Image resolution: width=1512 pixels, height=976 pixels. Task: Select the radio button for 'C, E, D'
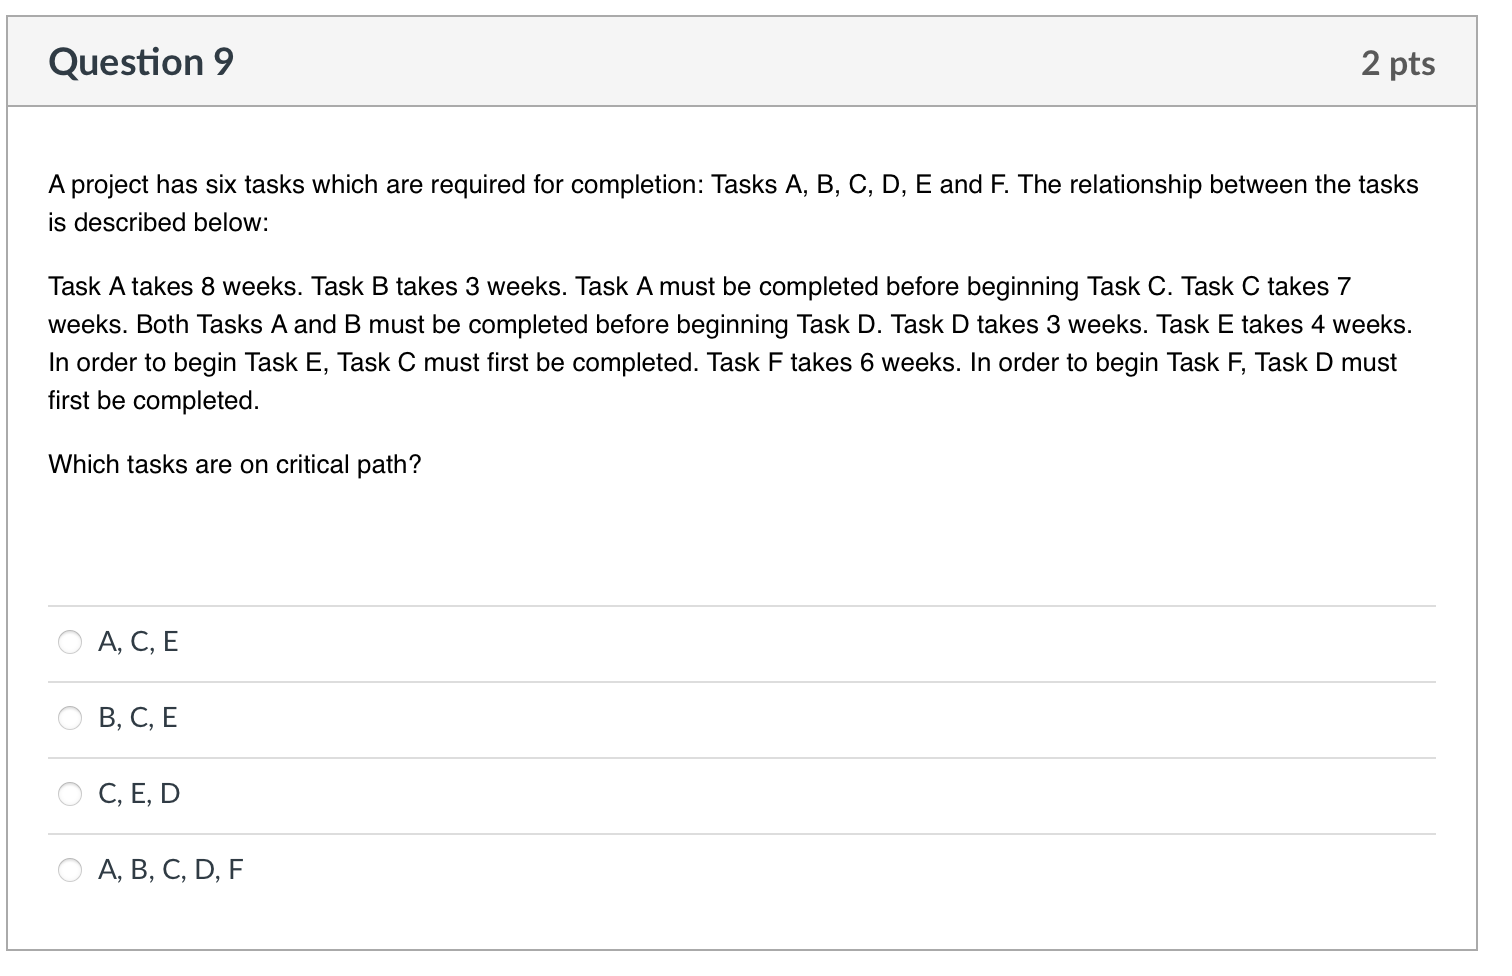pos(70,794)
